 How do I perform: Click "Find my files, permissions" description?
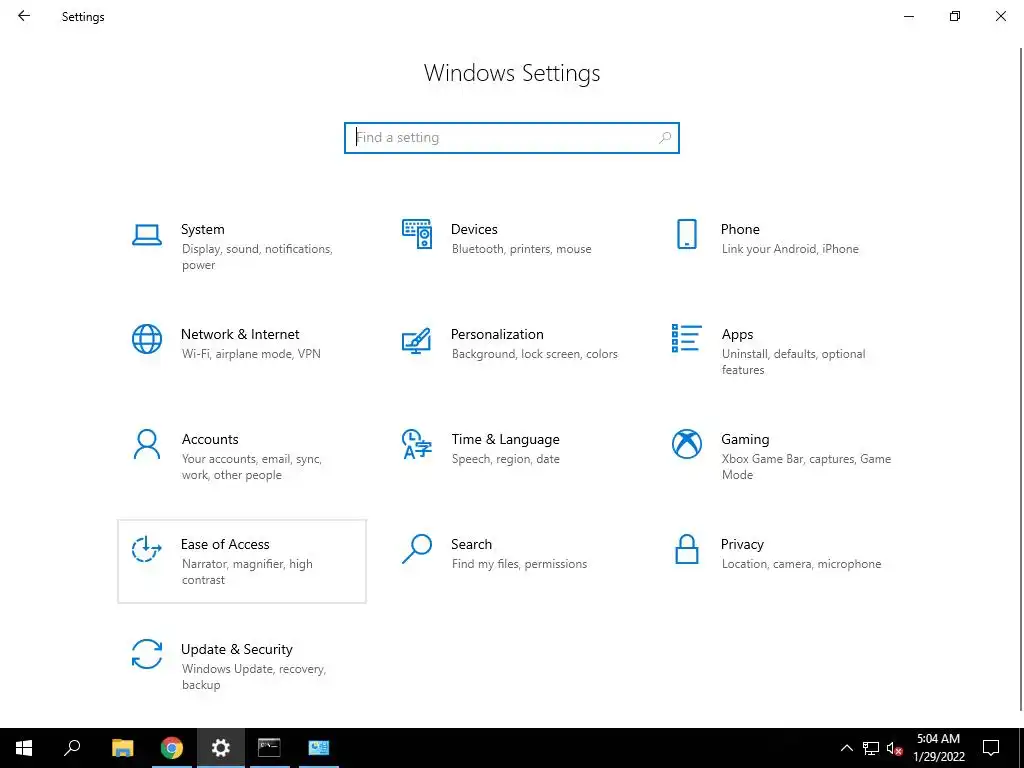tap(519, 564)
